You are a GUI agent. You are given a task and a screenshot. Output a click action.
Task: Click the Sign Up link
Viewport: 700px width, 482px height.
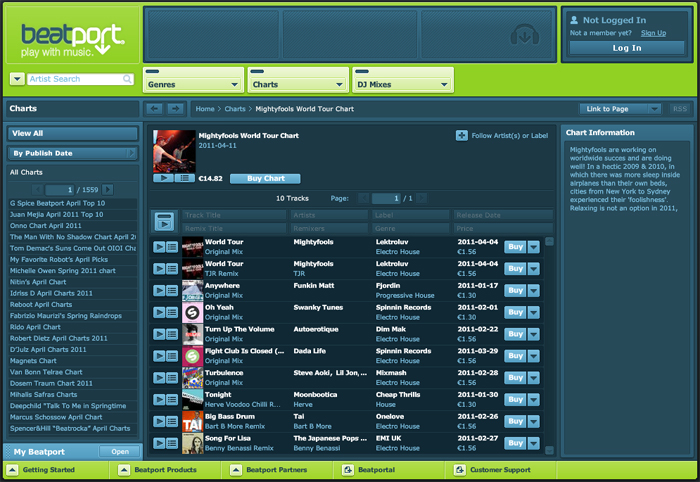[x=653, y=33]
